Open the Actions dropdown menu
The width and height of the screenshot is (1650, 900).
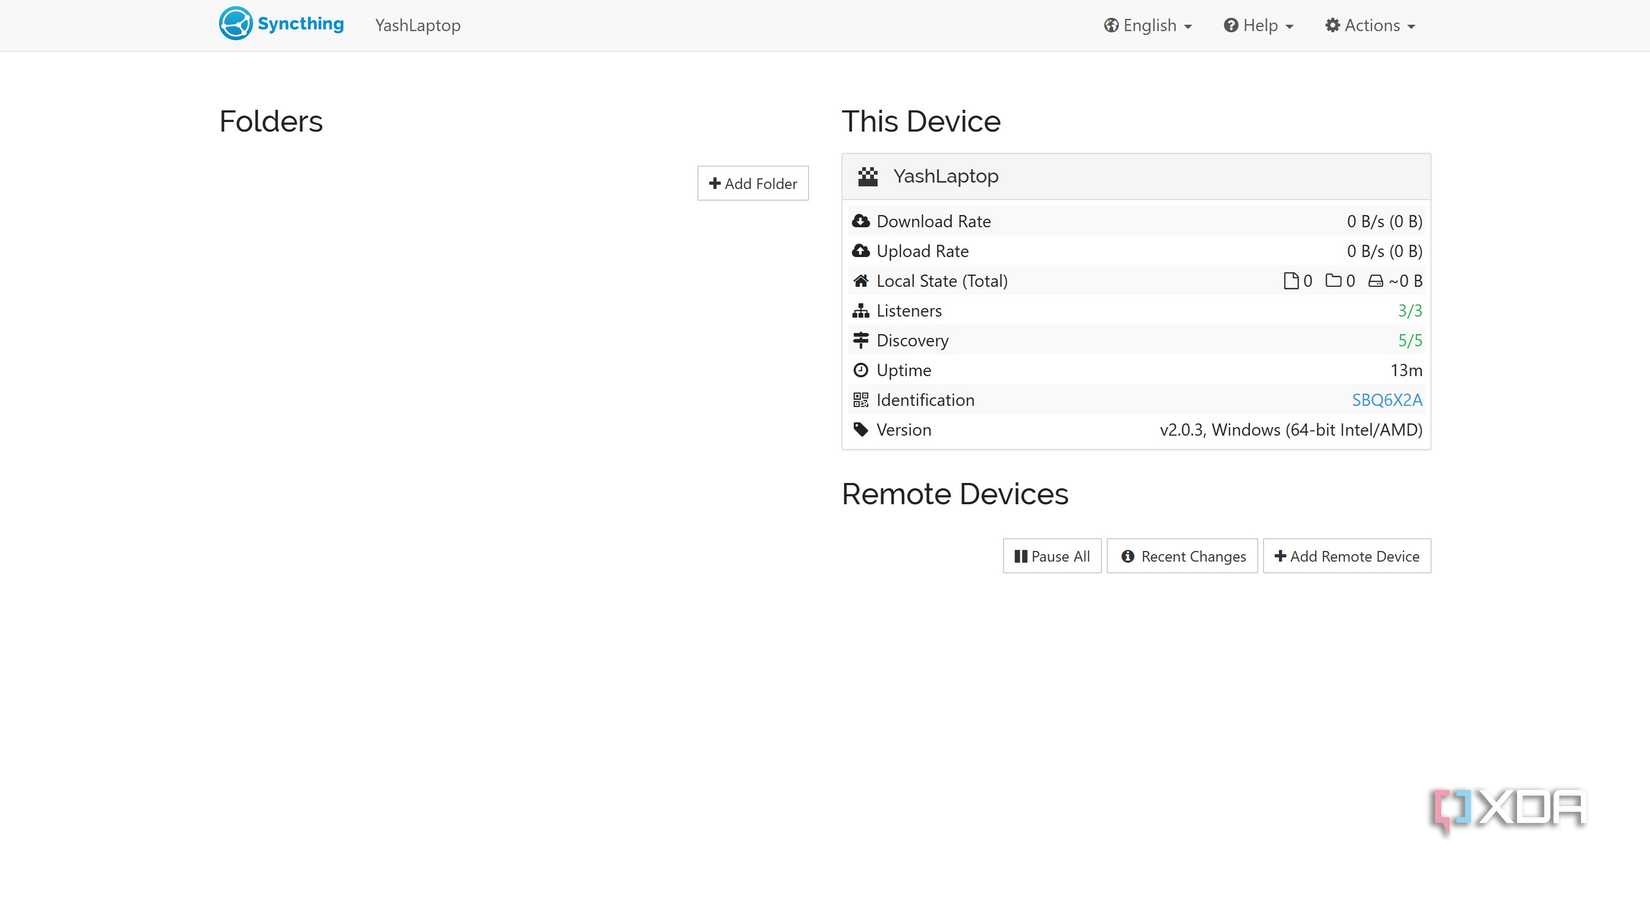pos(1369,25)
